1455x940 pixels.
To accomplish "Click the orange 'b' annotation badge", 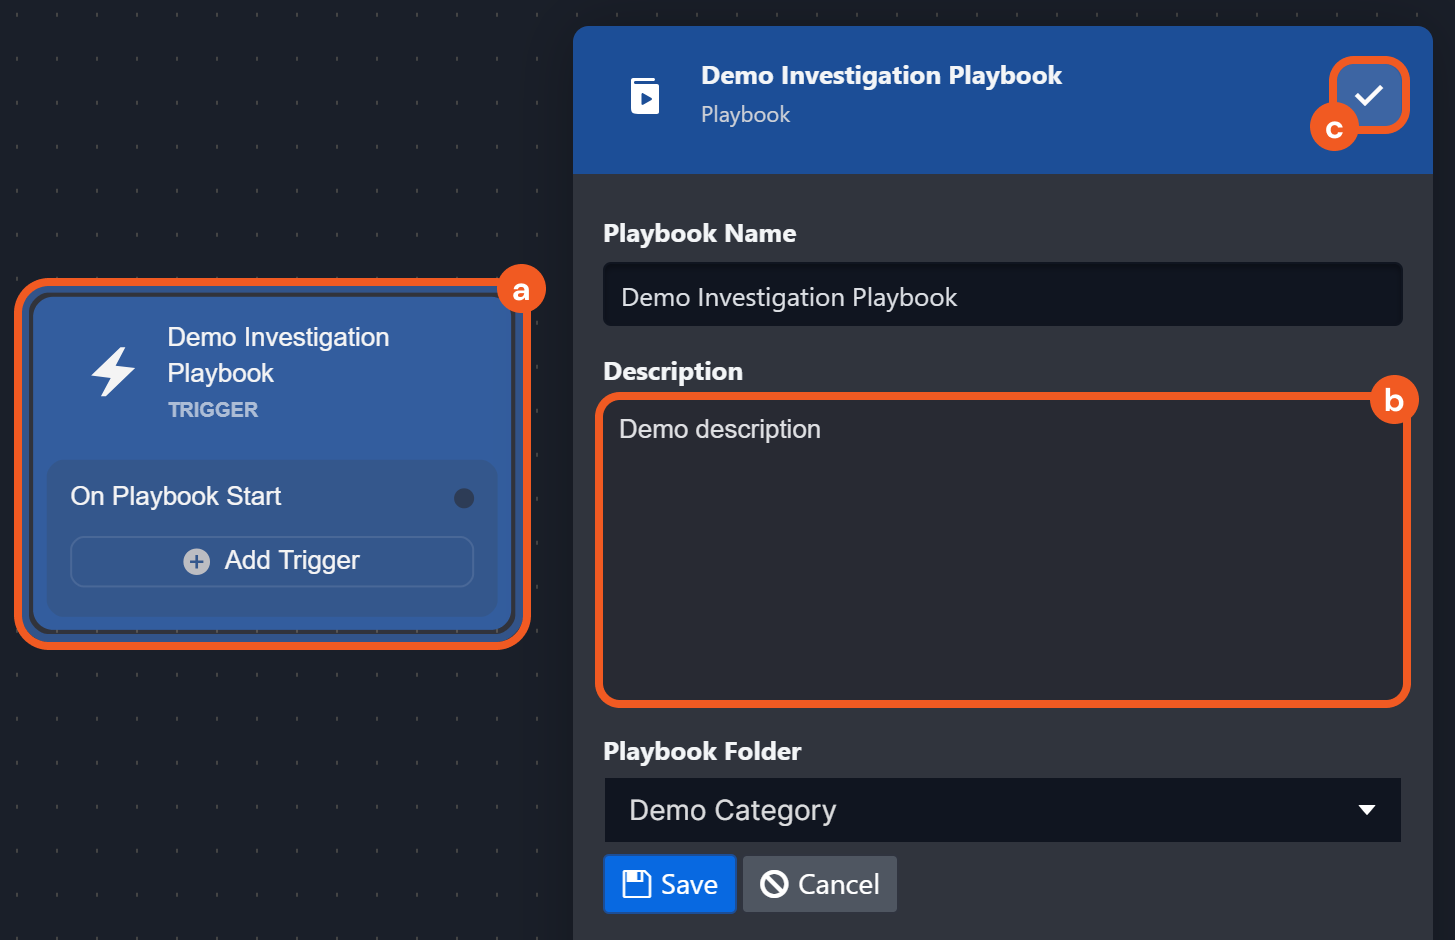I will tap(1394, 400).
